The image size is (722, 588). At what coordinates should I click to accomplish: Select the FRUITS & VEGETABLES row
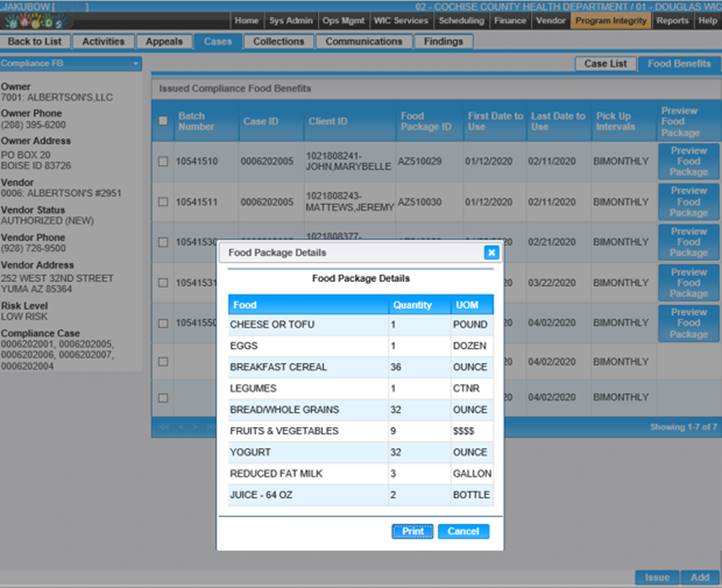point(361,431)
